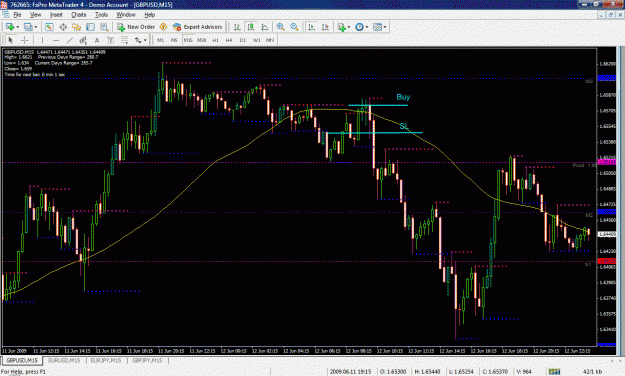Expand the New Chart dropdown arrow

point(18,27)
